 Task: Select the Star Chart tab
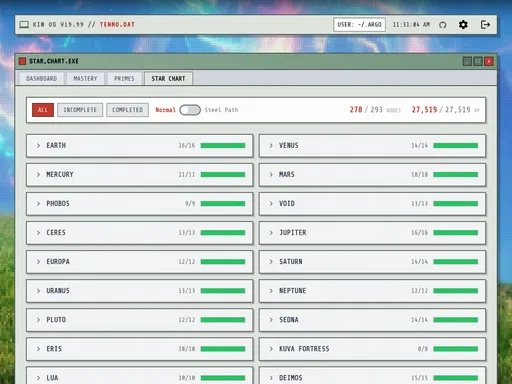click(168, 79)
